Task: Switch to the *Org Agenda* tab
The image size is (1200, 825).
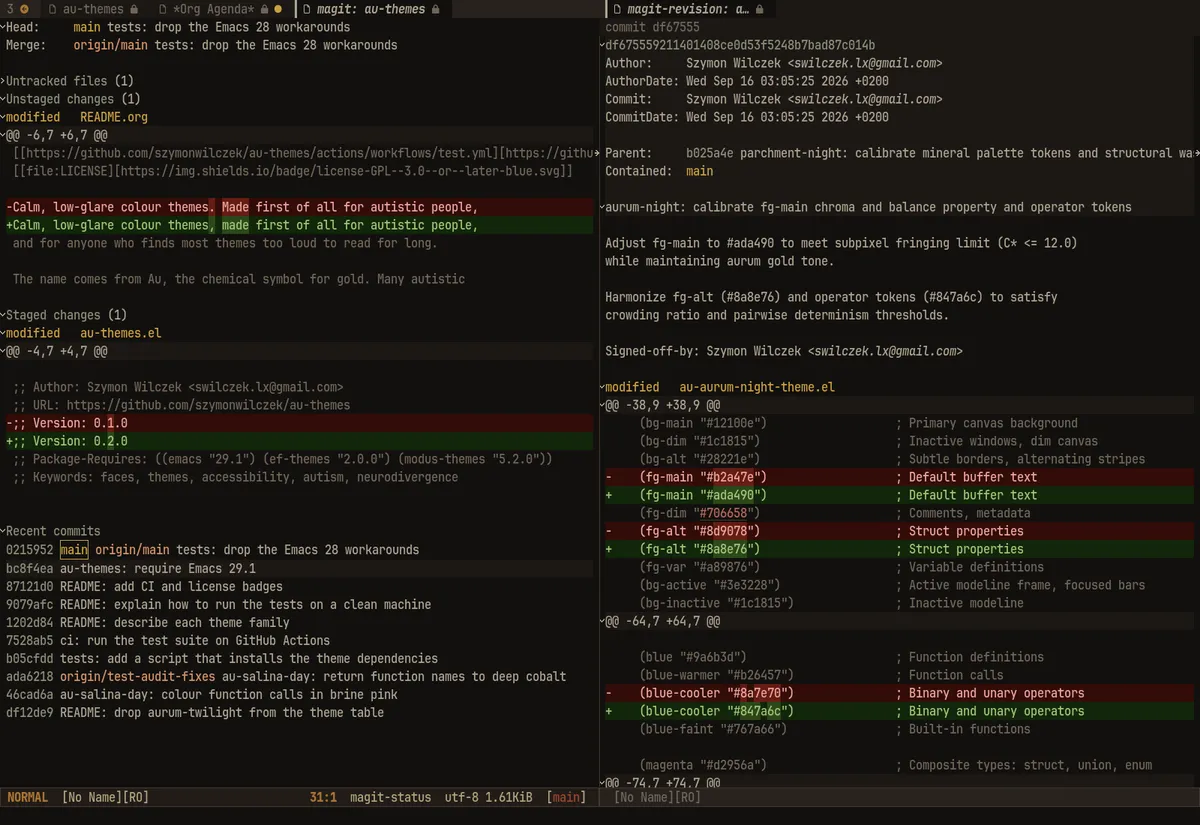Action: click(x=213, y=9)
